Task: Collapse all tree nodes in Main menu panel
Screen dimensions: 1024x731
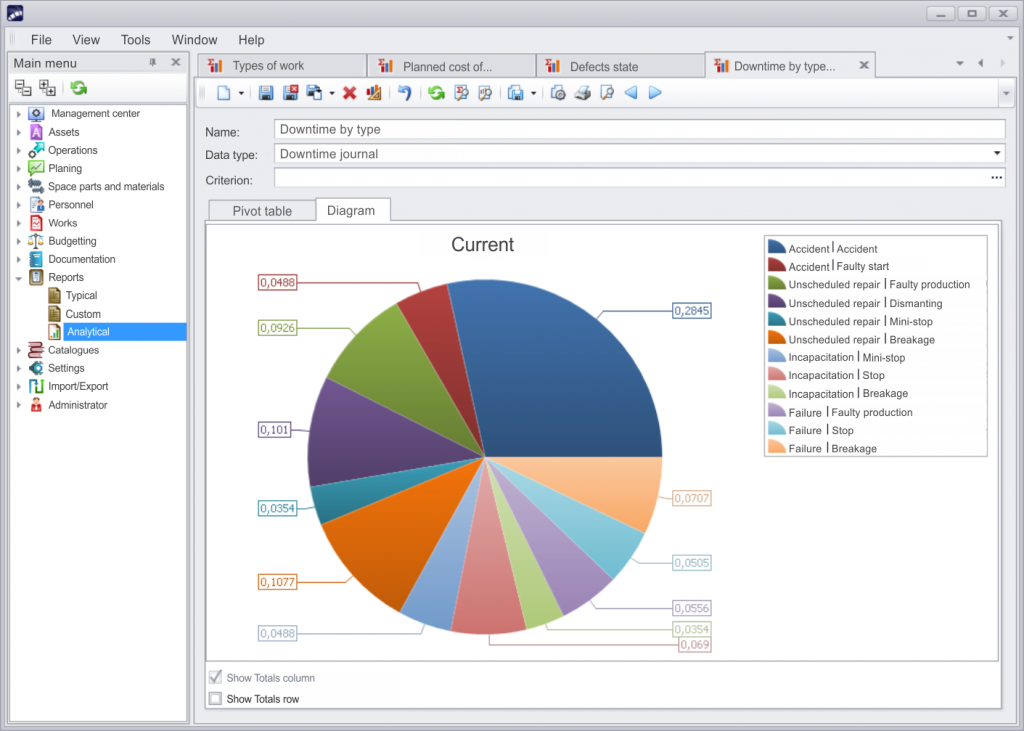Action: click(x=23, y=89)
